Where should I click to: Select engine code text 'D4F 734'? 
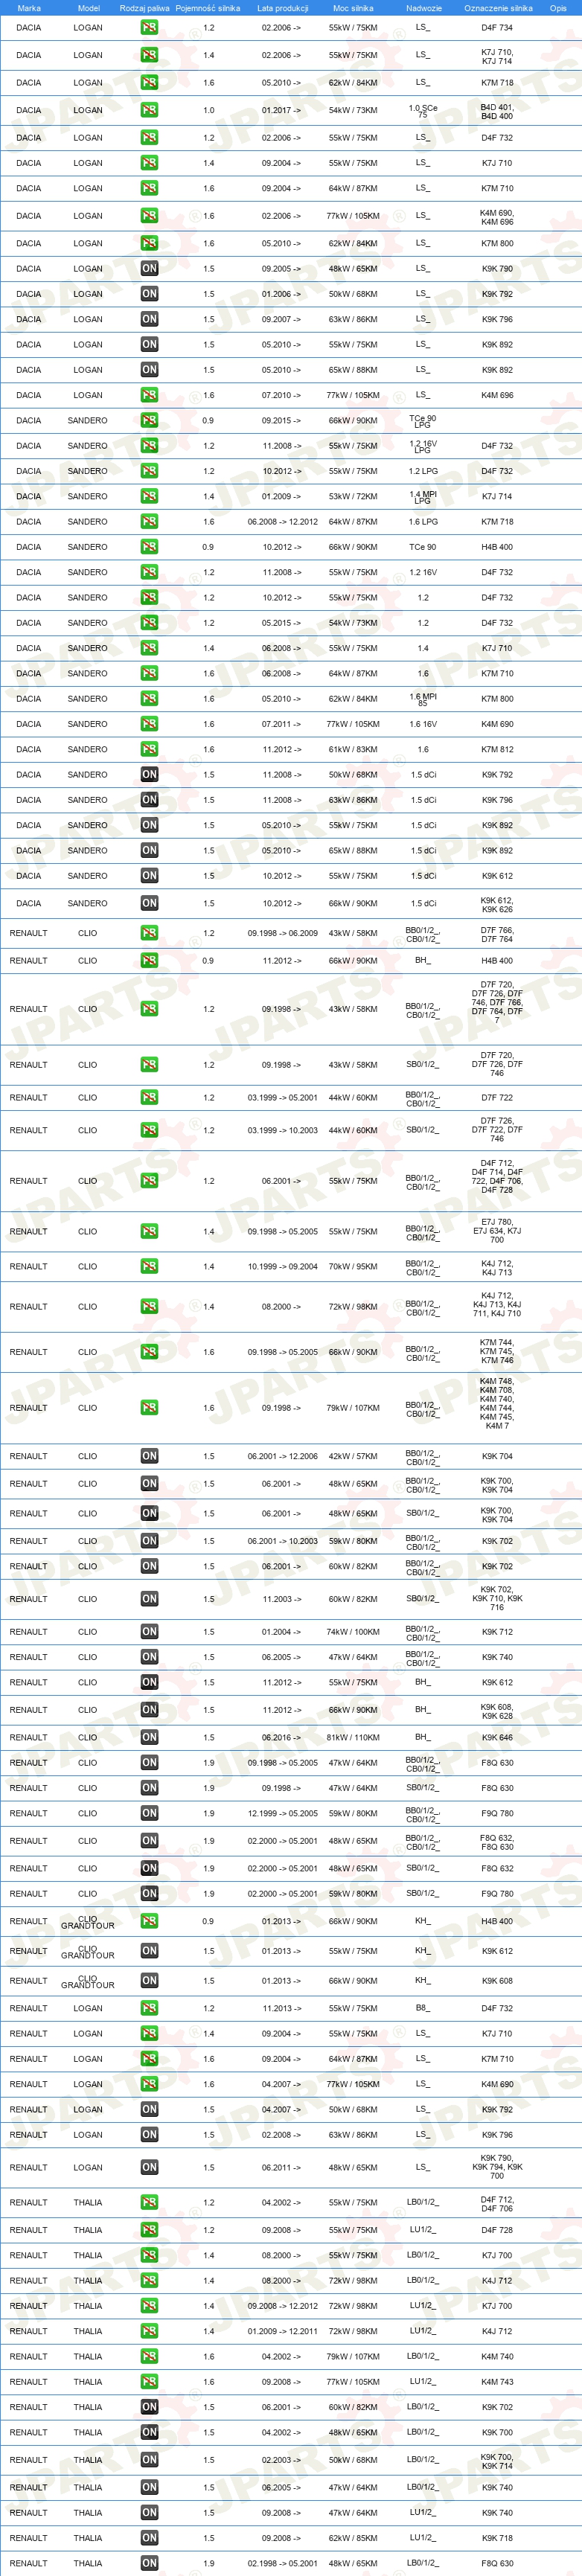(497, 28)
